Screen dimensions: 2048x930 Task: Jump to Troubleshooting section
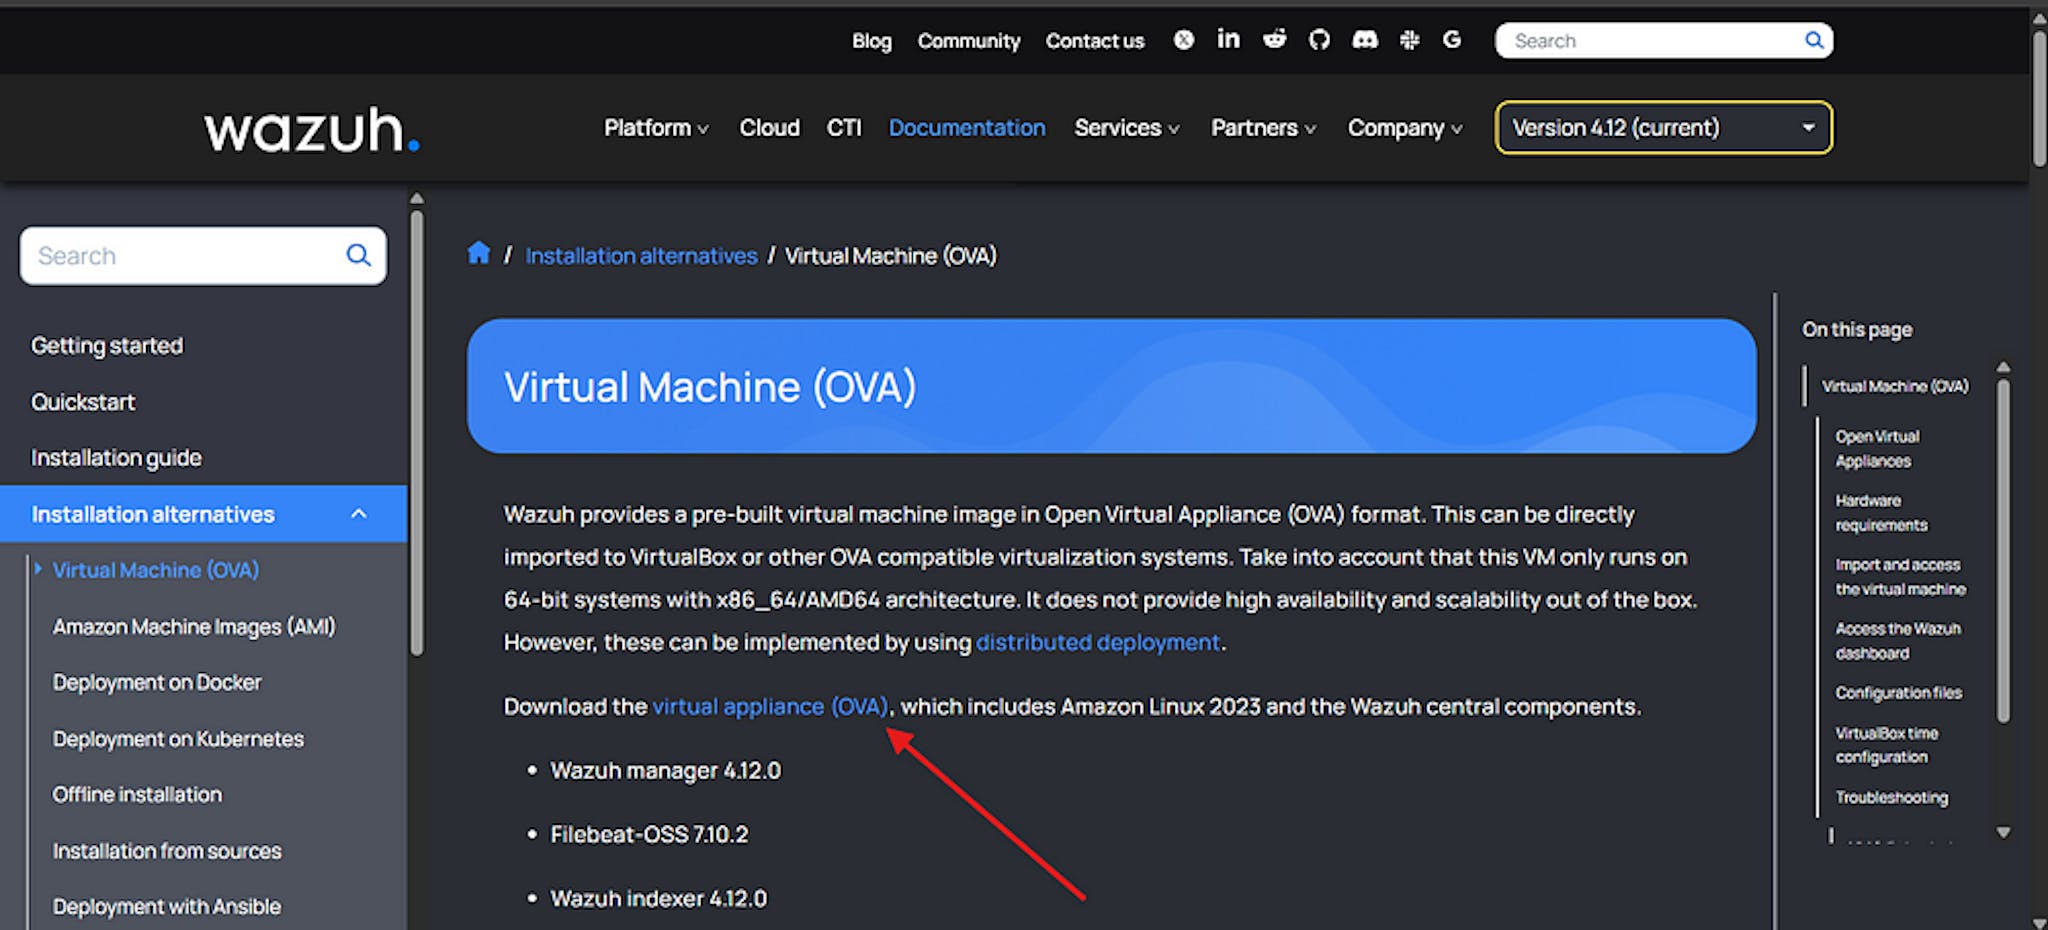coord(1891,797)
